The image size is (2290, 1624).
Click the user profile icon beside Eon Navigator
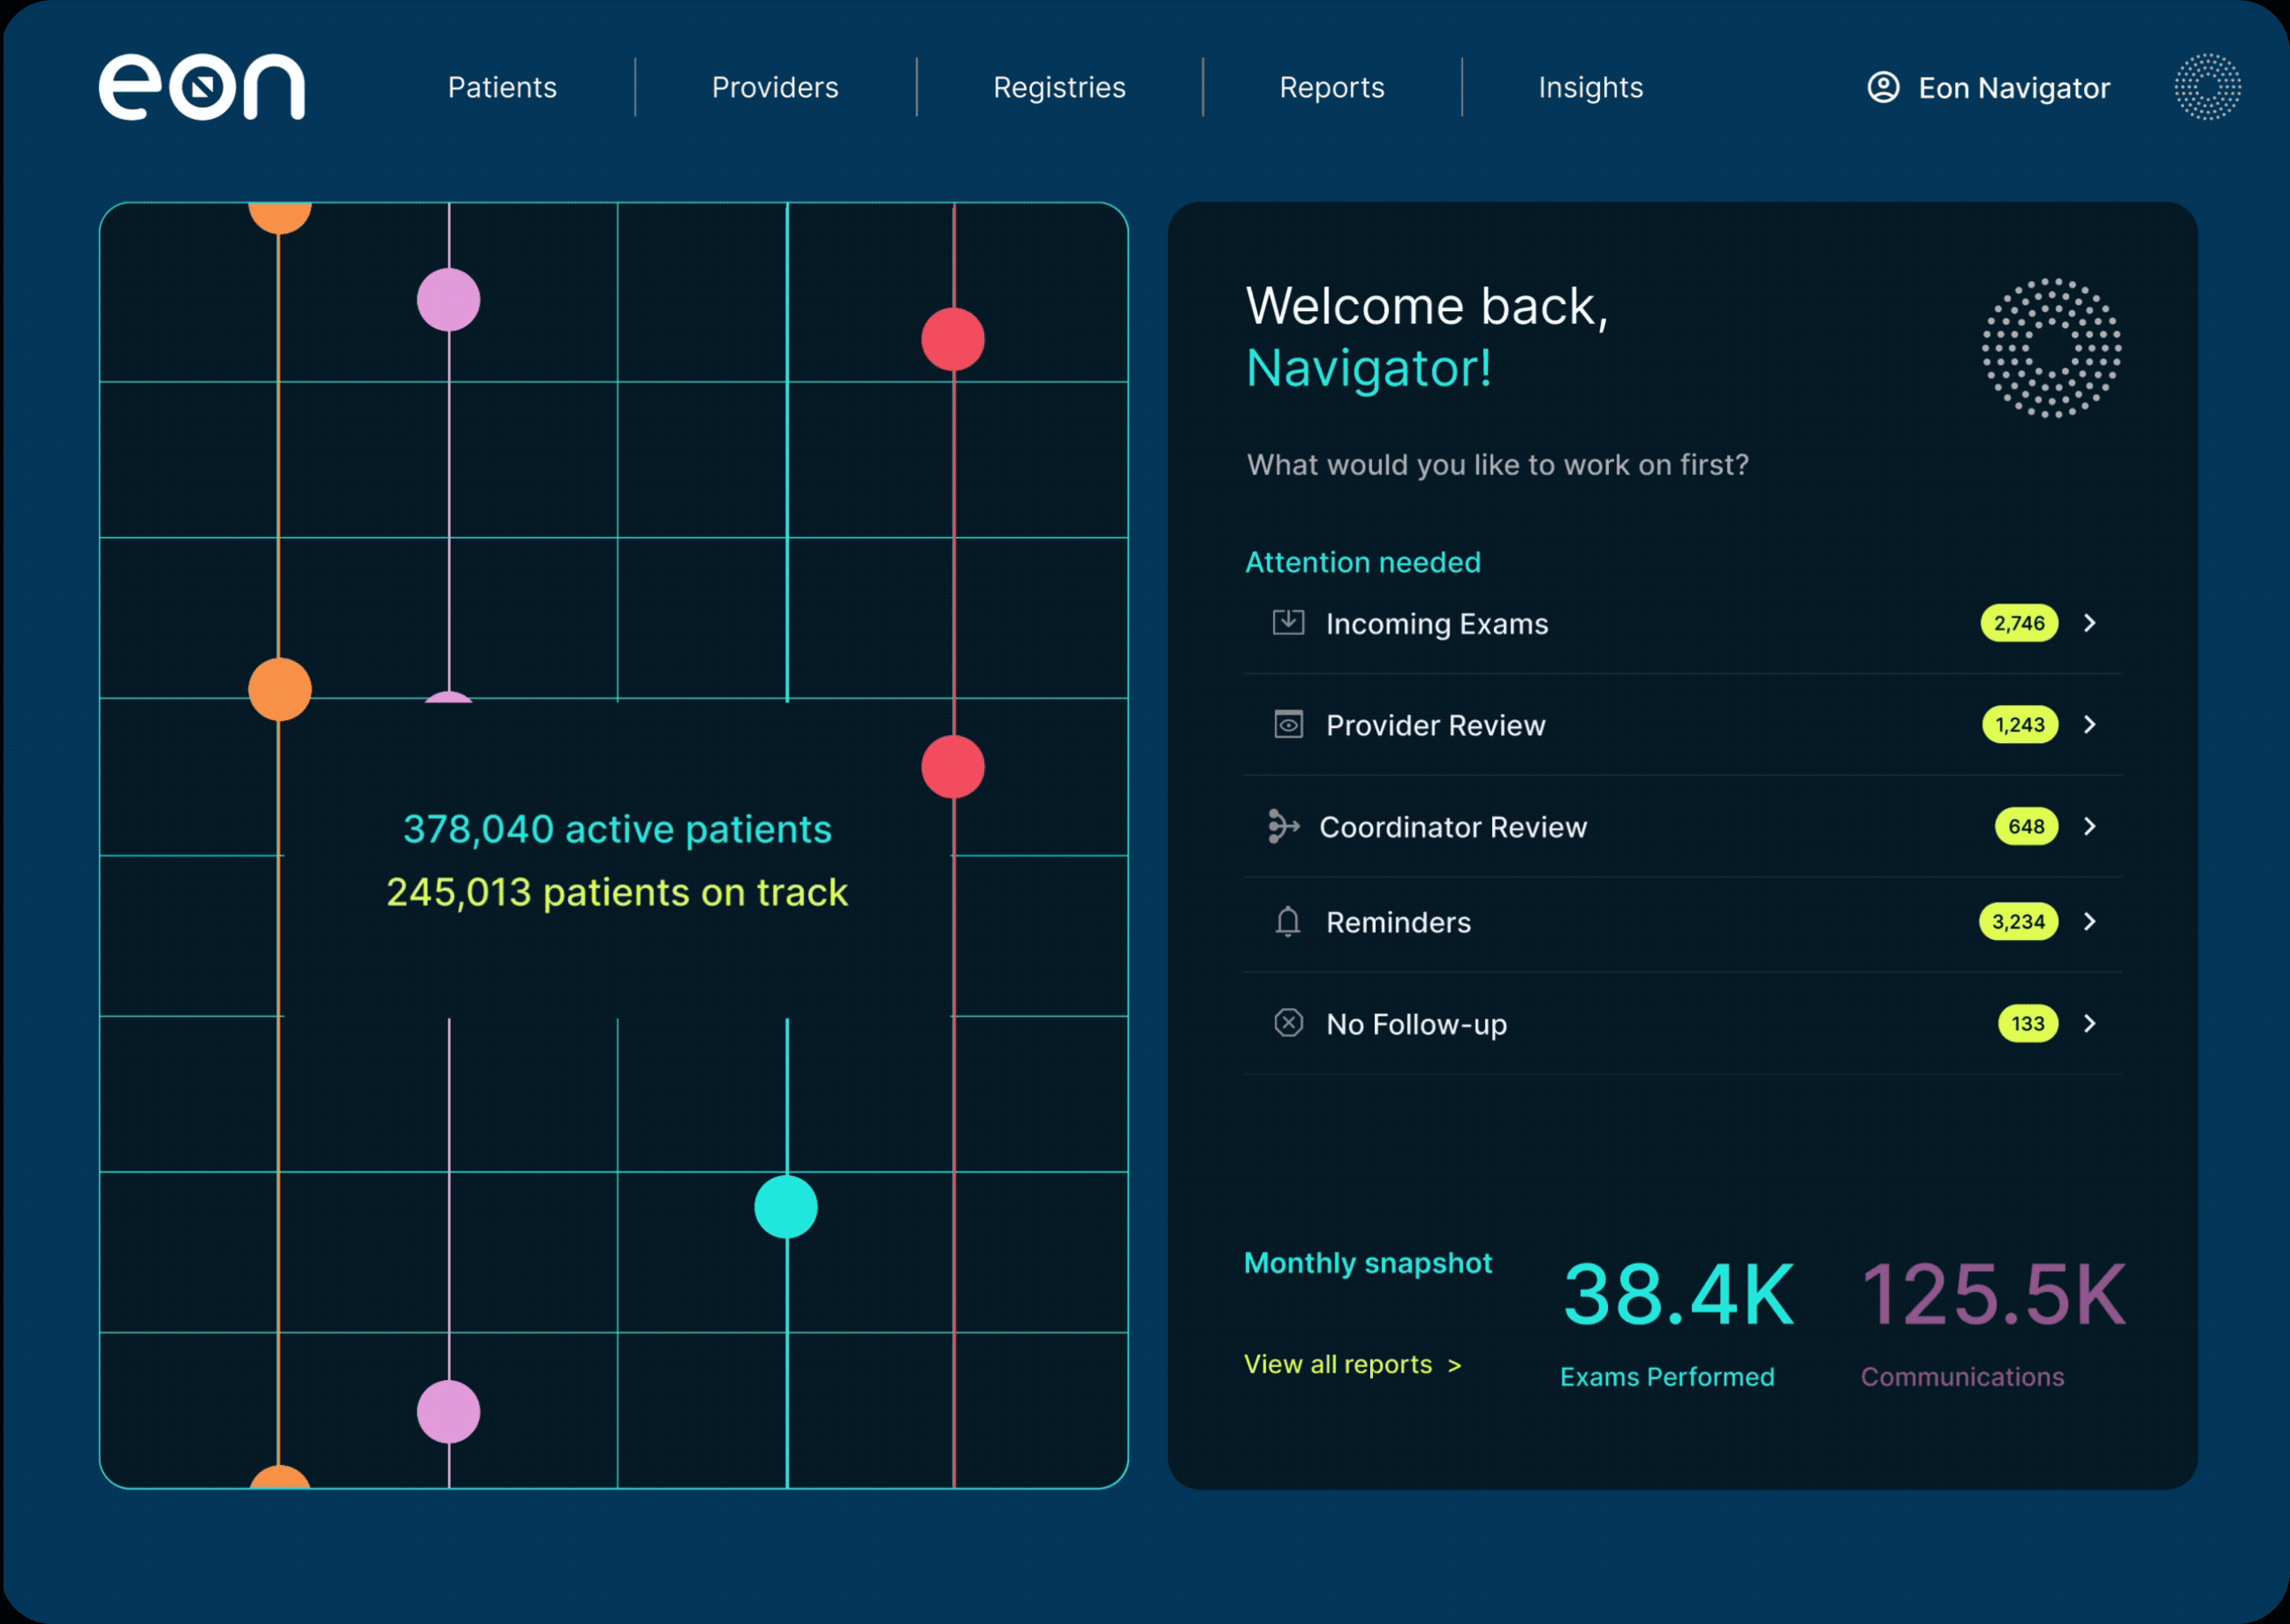point(1883,87)
